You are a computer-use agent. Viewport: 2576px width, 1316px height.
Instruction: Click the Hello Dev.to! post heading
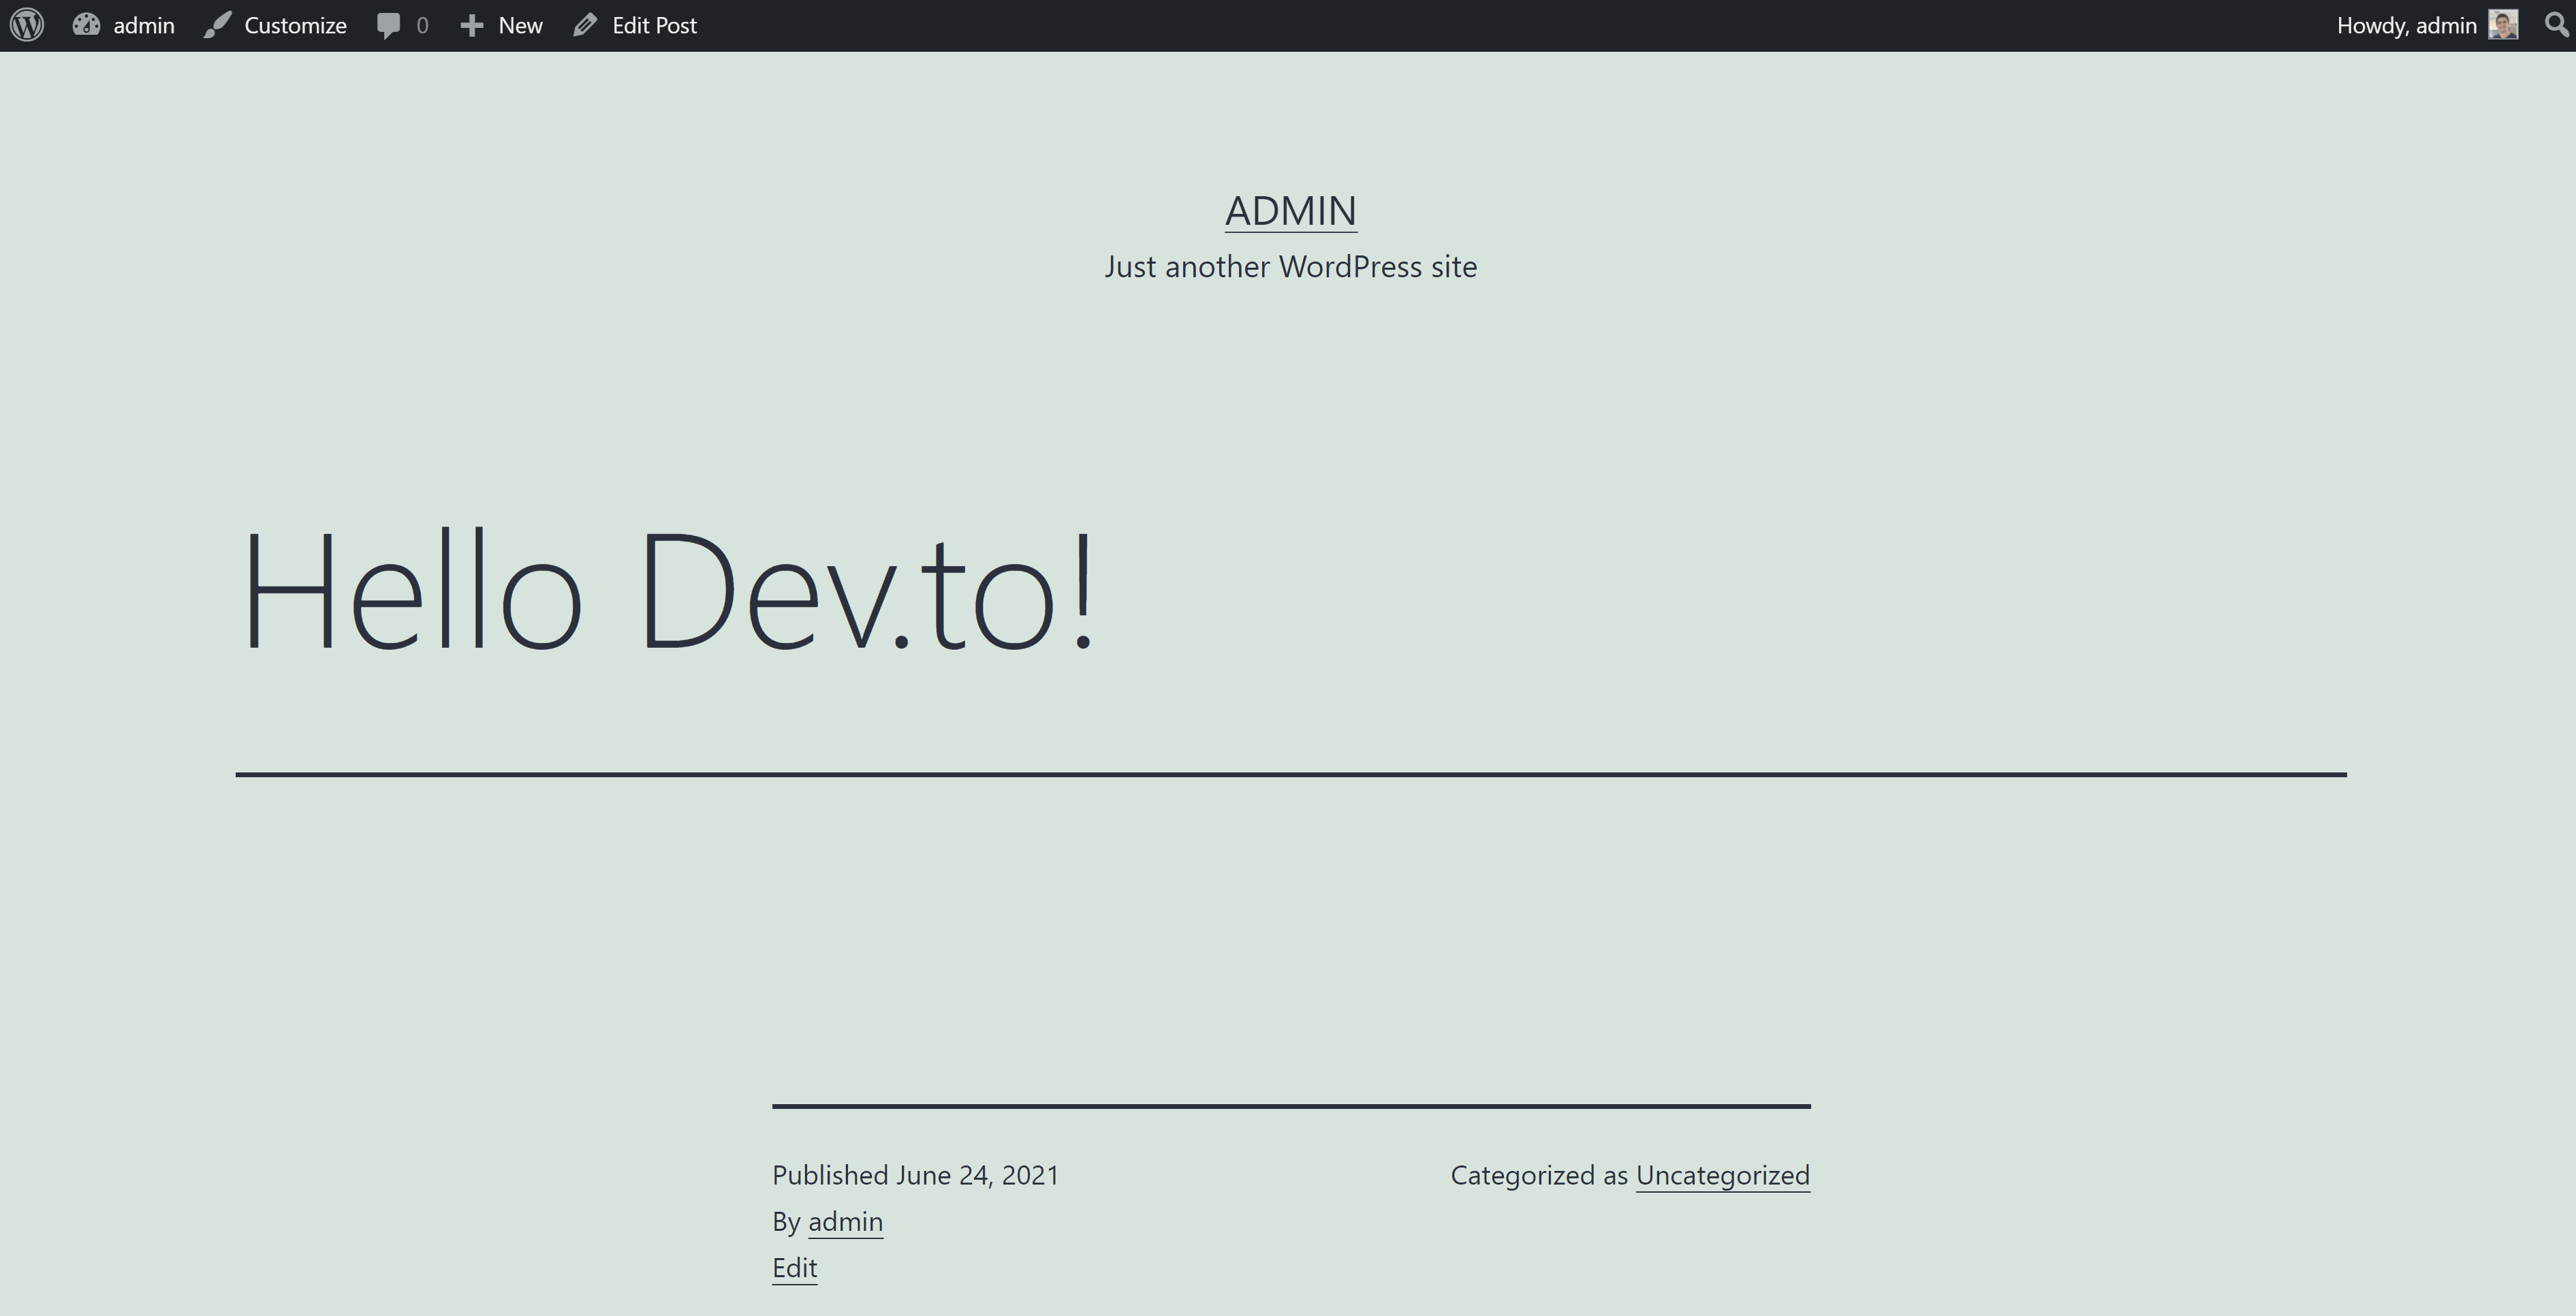(668, 592)
